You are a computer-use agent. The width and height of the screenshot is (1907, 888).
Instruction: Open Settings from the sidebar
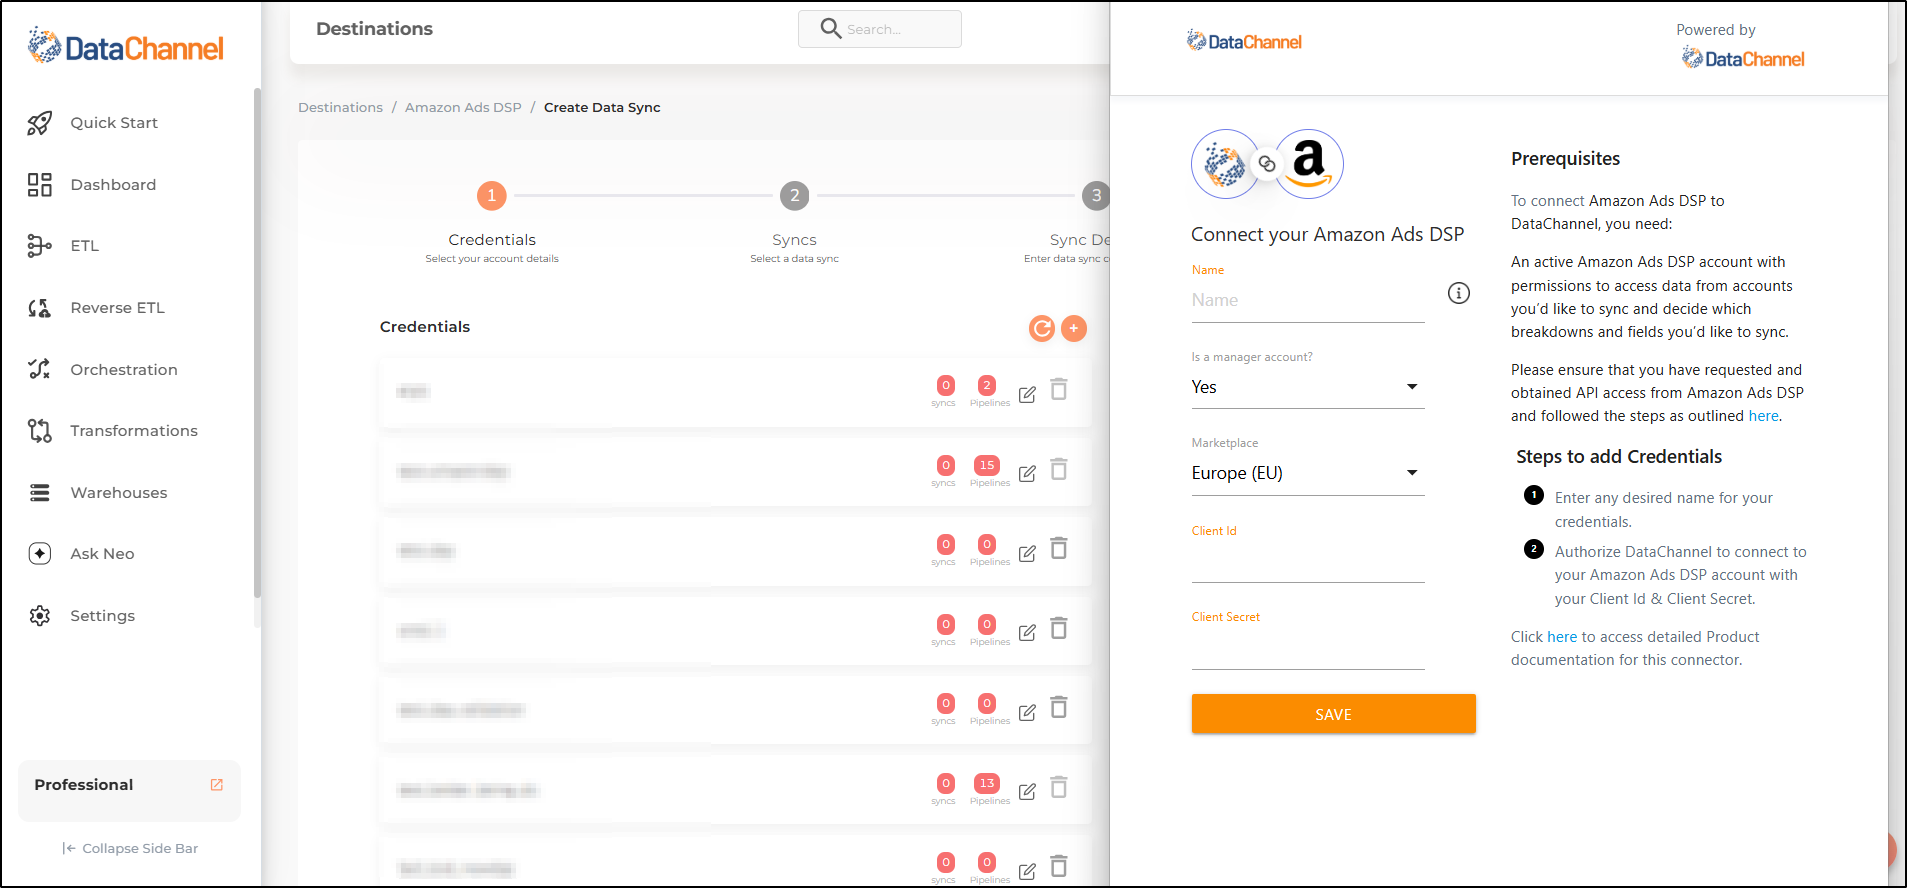coord(102,616)
